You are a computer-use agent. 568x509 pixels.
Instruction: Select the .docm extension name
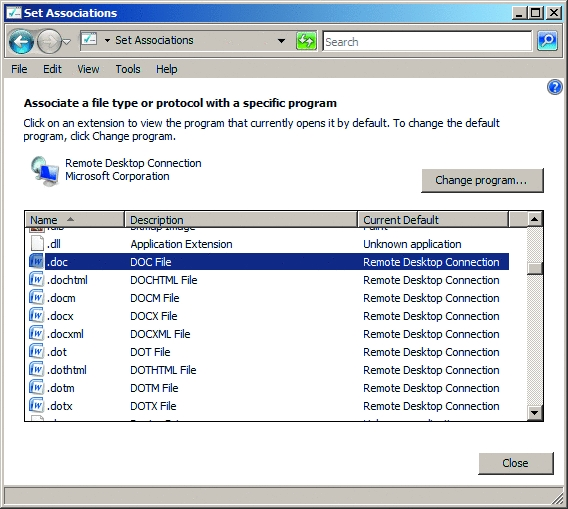coord(61,298)
